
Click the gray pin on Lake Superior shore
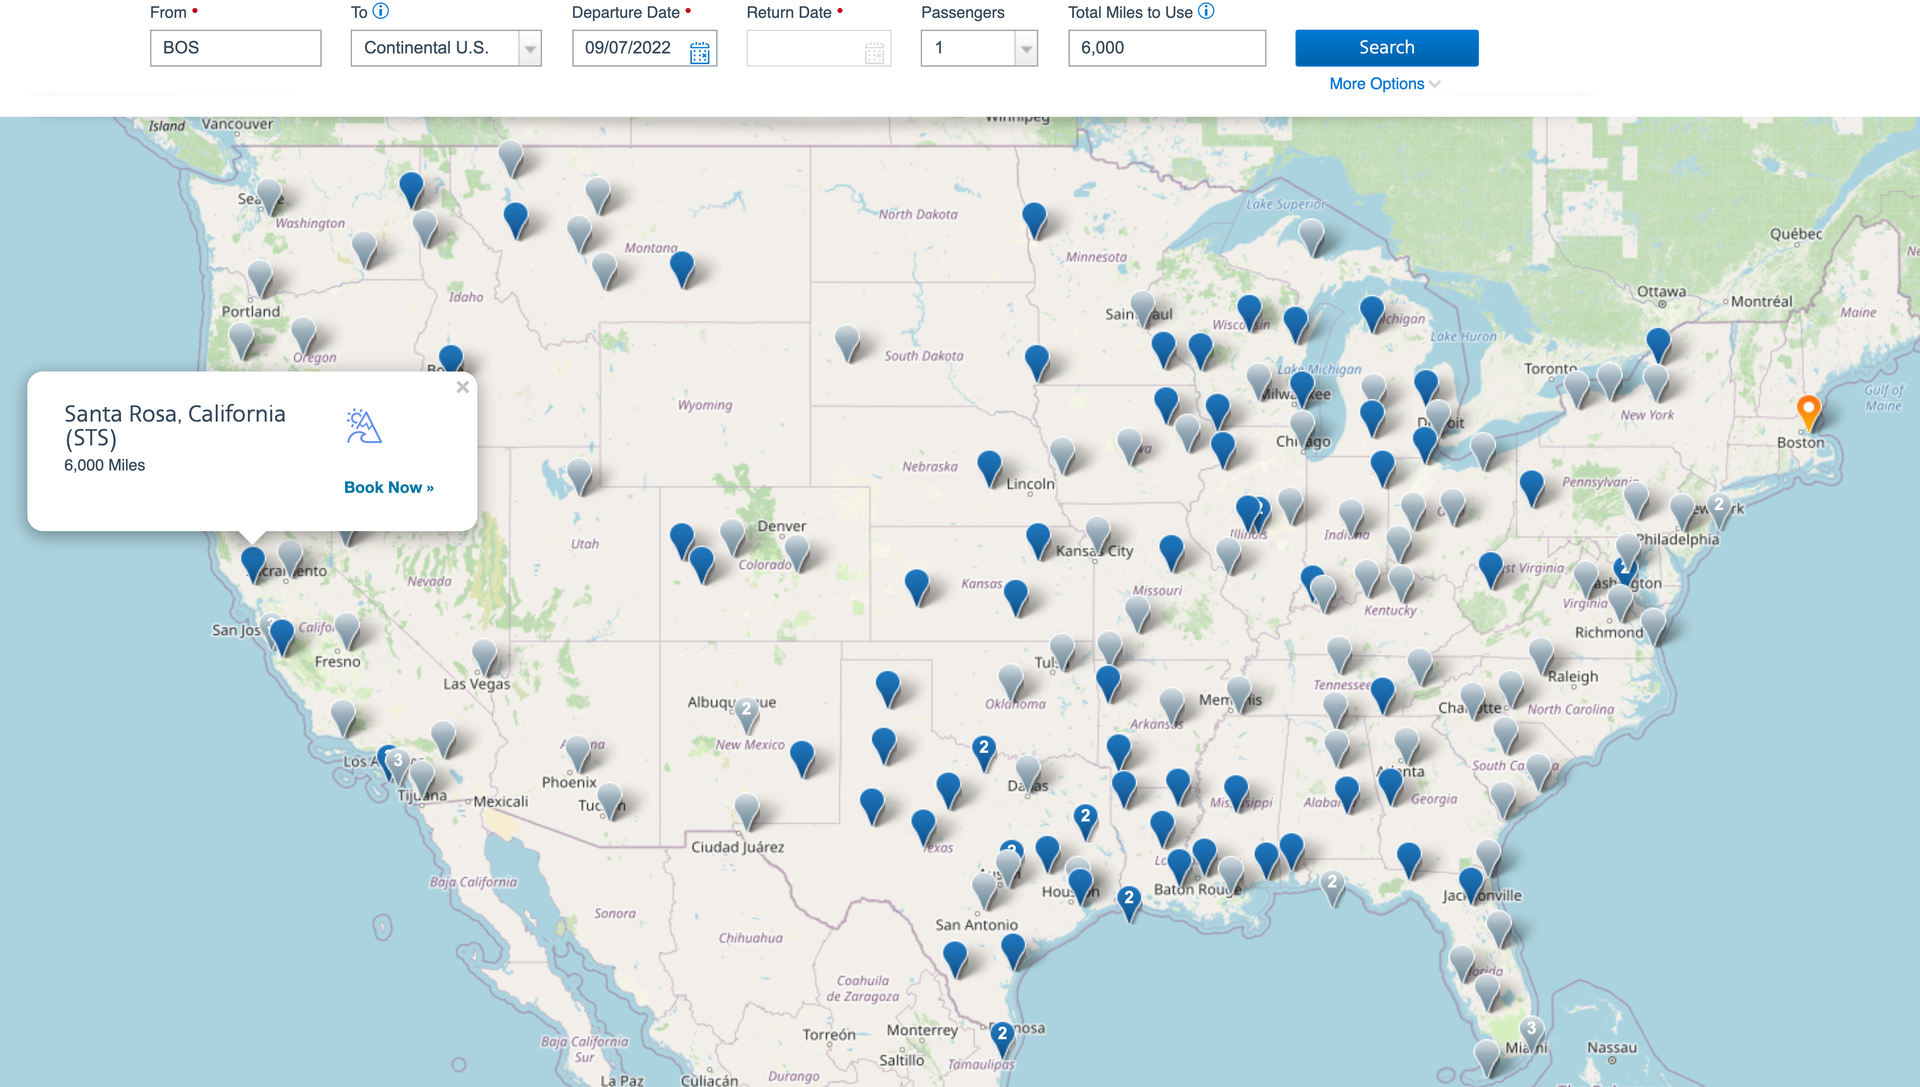pyautogui.click(x=1311, y=236)
